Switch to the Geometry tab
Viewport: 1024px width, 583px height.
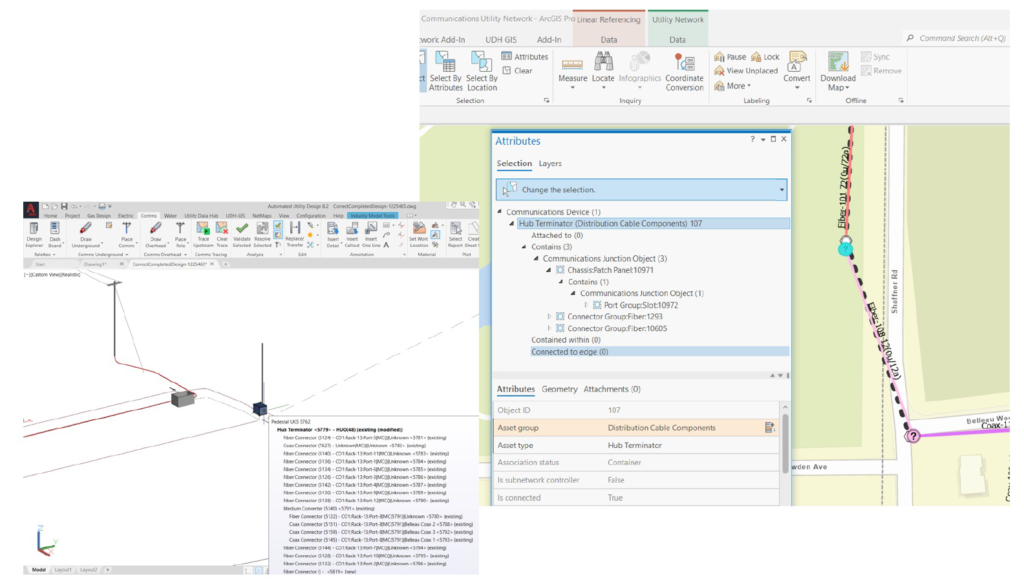point(560,389)
